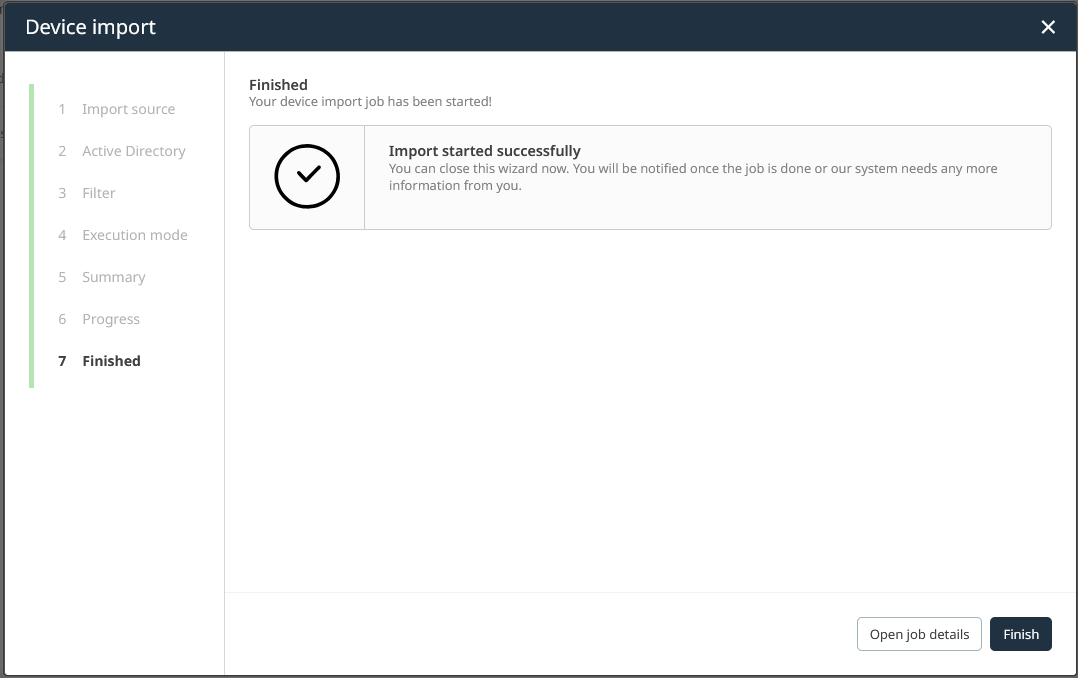
Task: View step 6 Progress
Action: 111,319
